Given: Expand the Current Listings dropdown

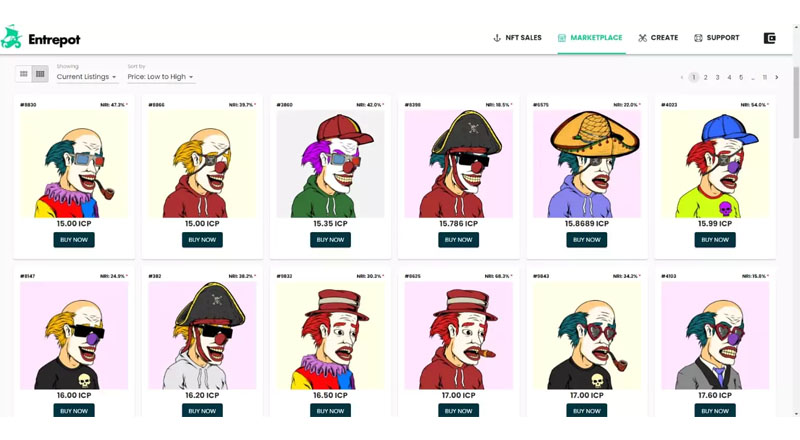Looking at the screenshot, I should [87, 77].
